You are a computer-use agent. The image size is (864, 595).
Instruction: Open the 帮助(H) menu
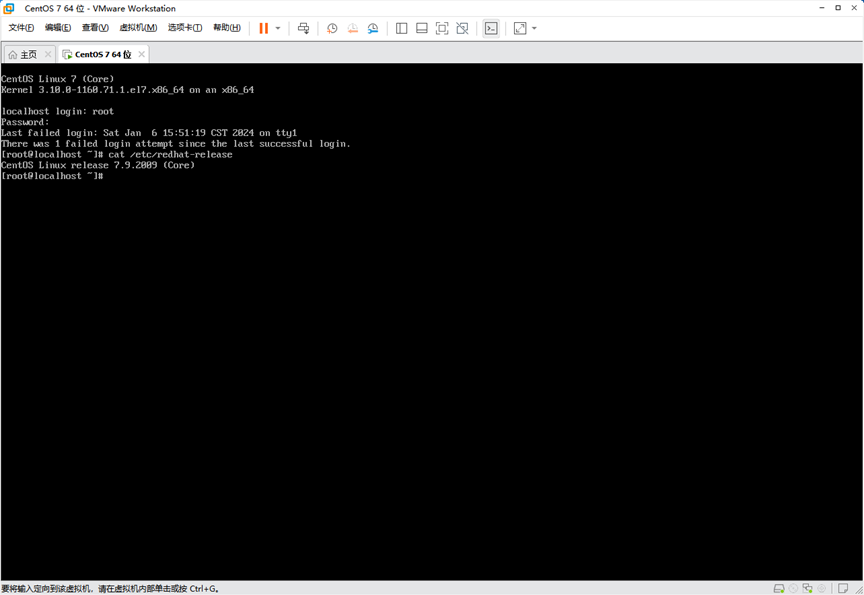[227, 28]
